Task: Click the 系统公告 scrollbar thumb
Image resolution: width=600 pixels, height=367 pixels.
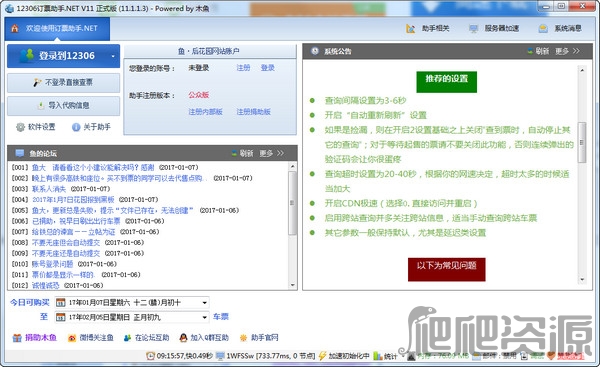Action: (582, 142)
